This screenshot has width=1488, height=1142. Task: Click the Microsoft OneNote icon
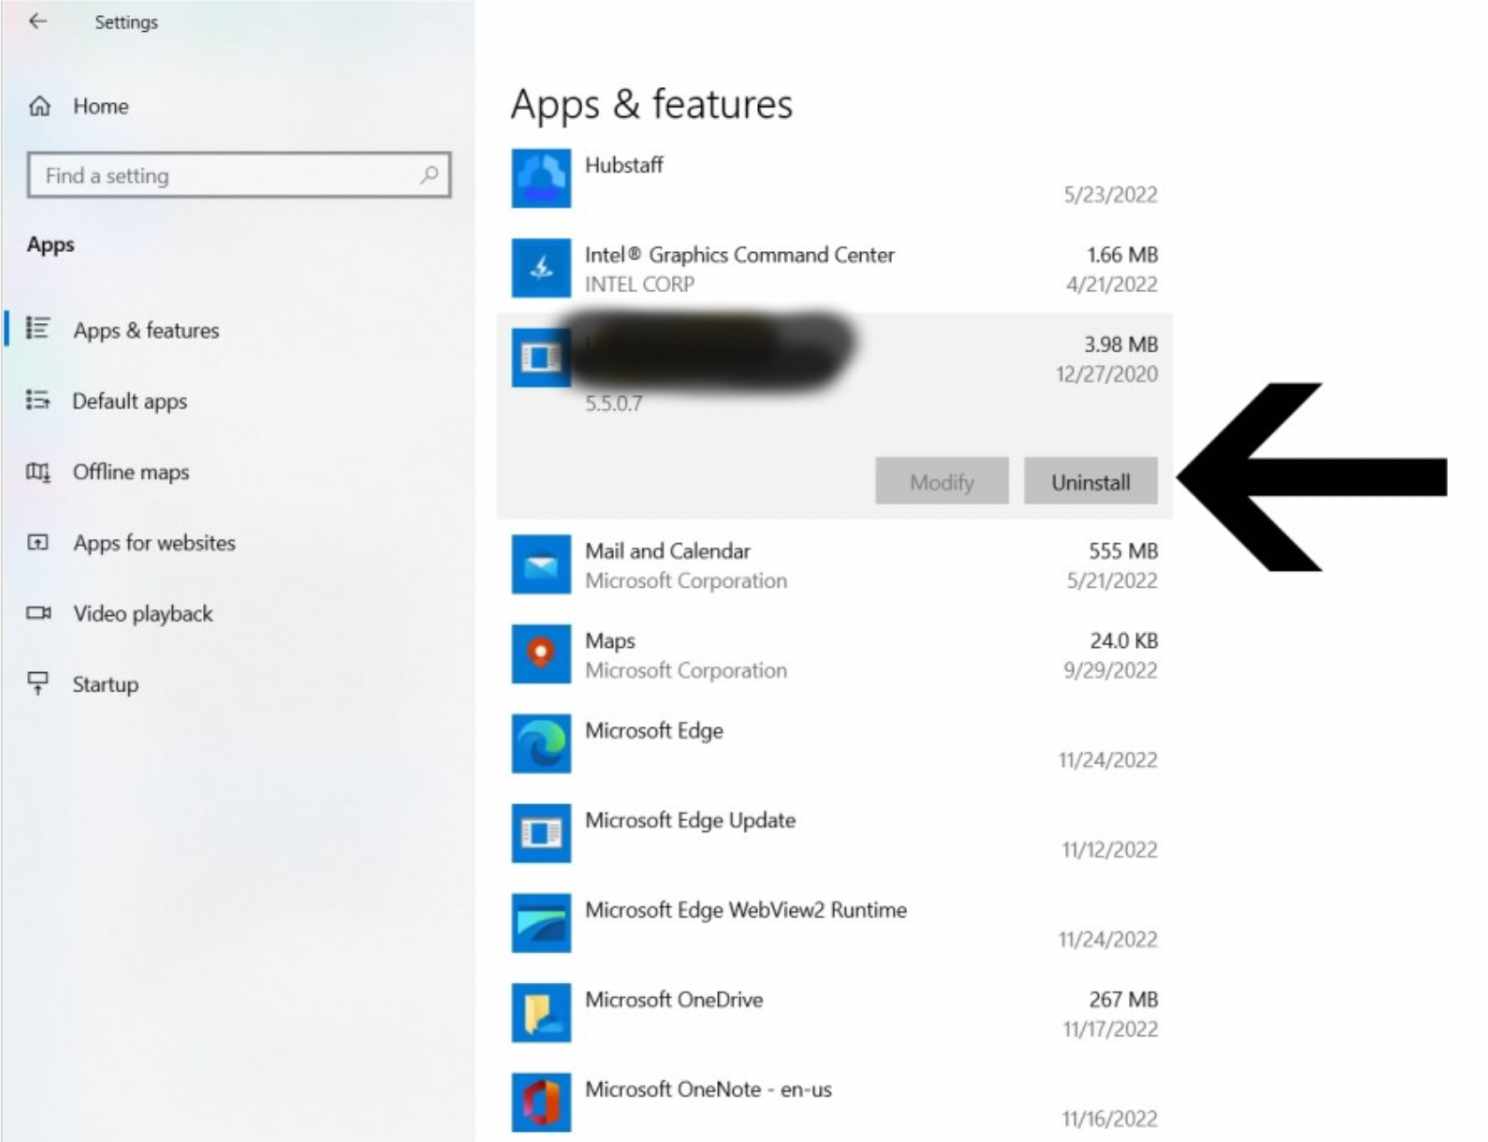[x=541, y=1102]
